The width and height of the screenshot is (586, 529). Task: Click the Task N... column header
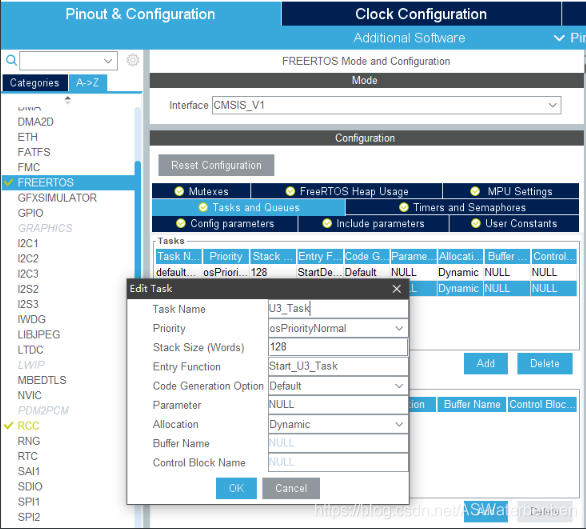179,256
